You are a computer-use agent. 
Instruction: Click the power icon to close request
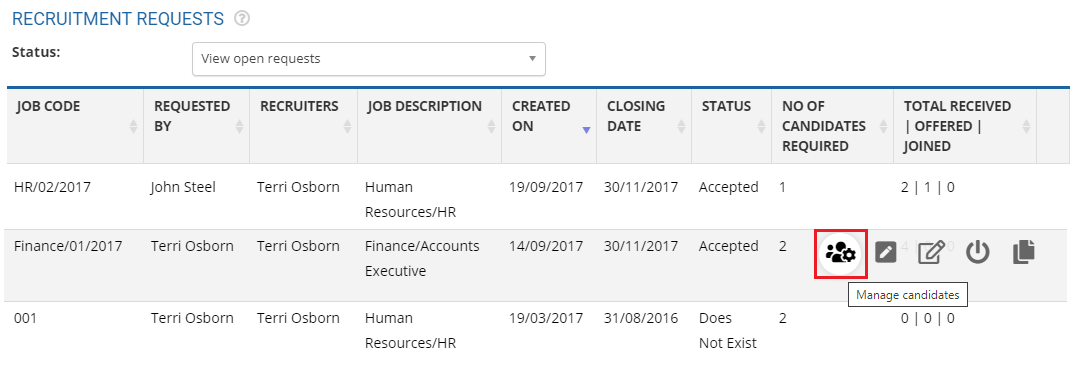click(x=978, y=253)
